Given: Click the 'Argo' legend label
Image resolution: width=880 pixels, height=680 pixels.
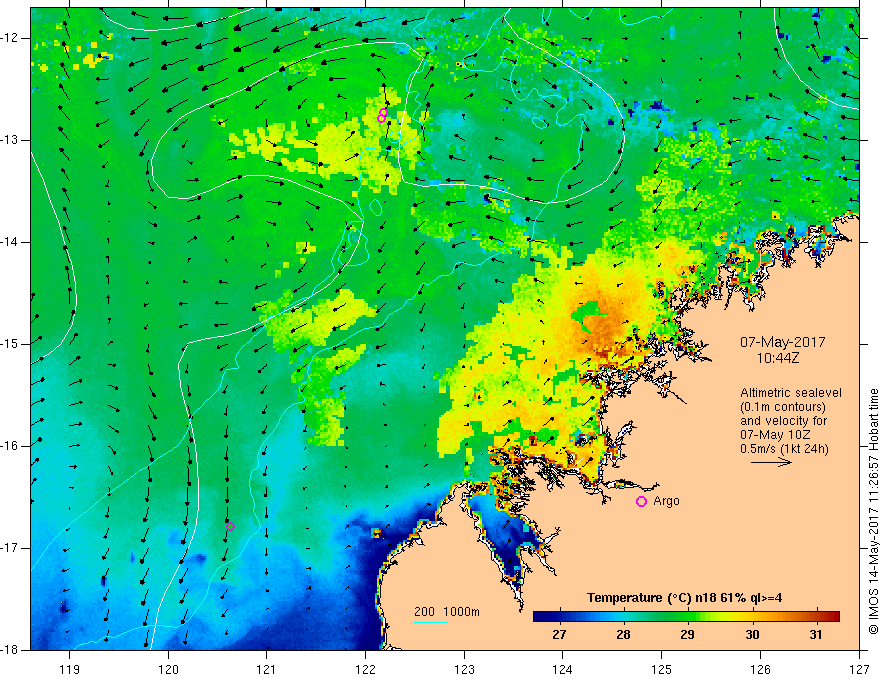Looking at the screenshot, I should click(x=666, y=501).
